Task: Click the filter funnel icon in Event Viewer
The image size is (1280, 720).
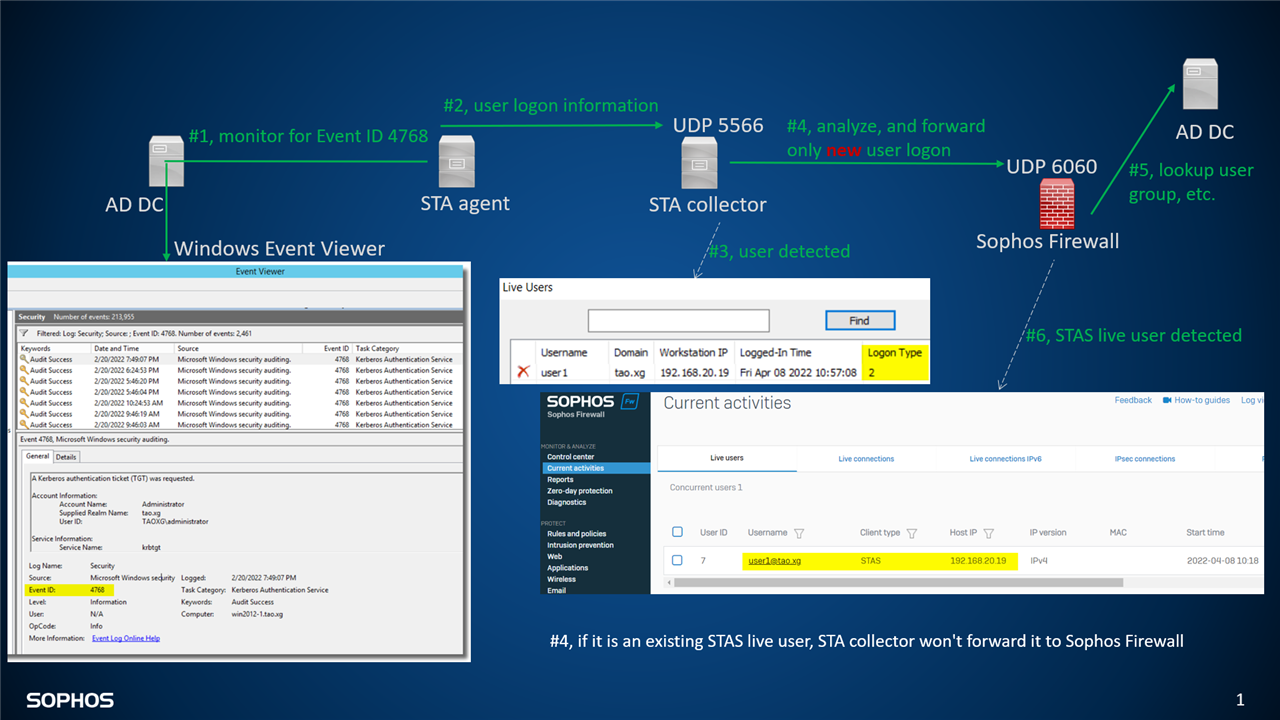Action: [24, 332]
